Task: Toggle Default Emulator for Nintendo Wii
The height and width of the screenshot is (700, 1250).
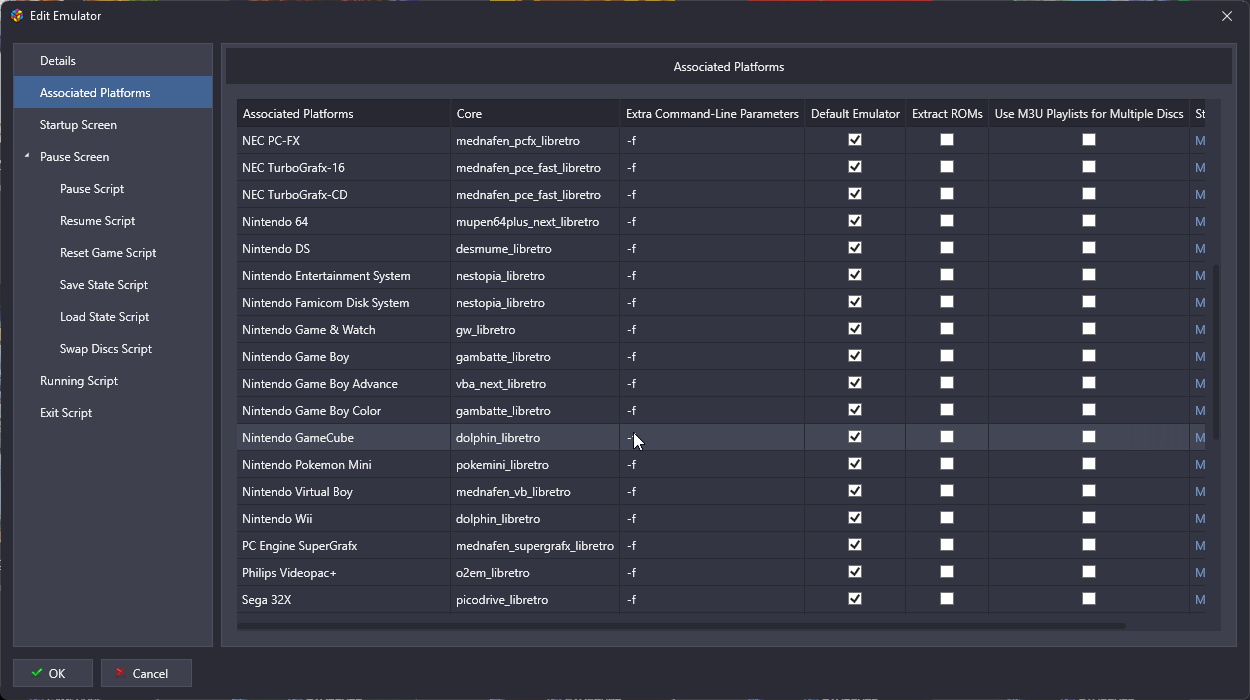Action: 855,518
